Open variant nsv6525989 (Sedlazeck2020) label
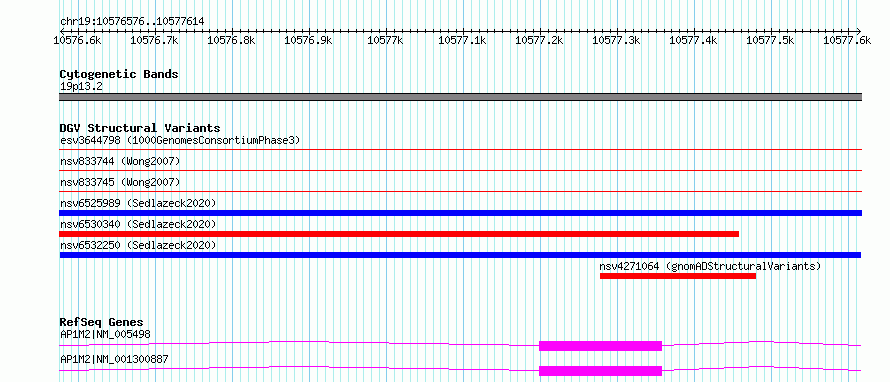The height and width of the screenshot is (382, 890). [x=138, y=203]
